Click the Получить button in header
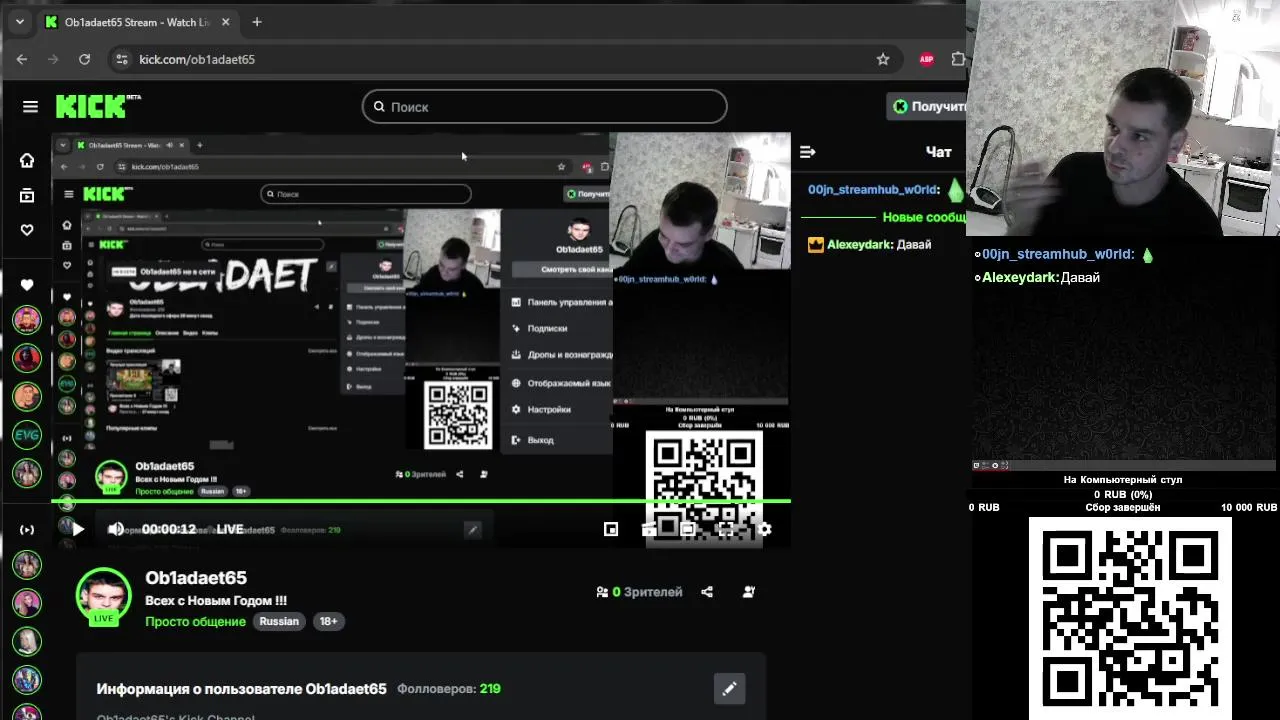Viewport: 1280px width, 720px height. (x=928, y=106)
